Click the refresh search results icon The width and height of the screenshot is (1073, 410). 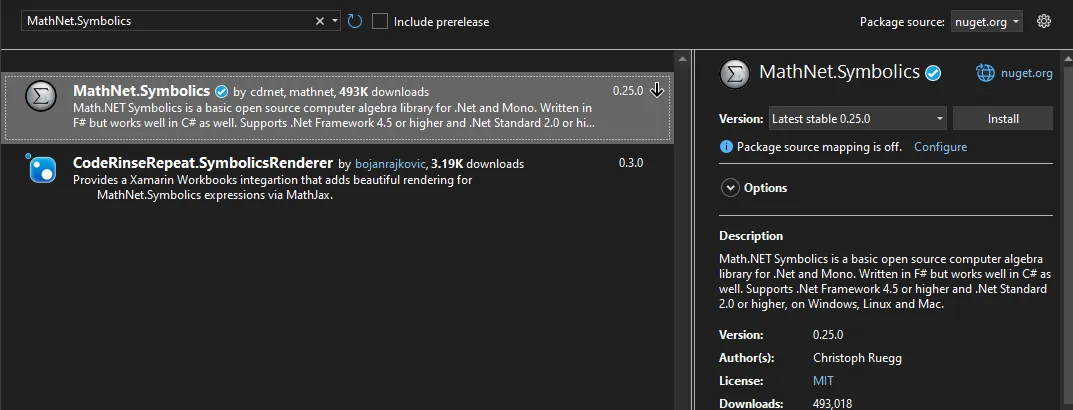[355, 21]
